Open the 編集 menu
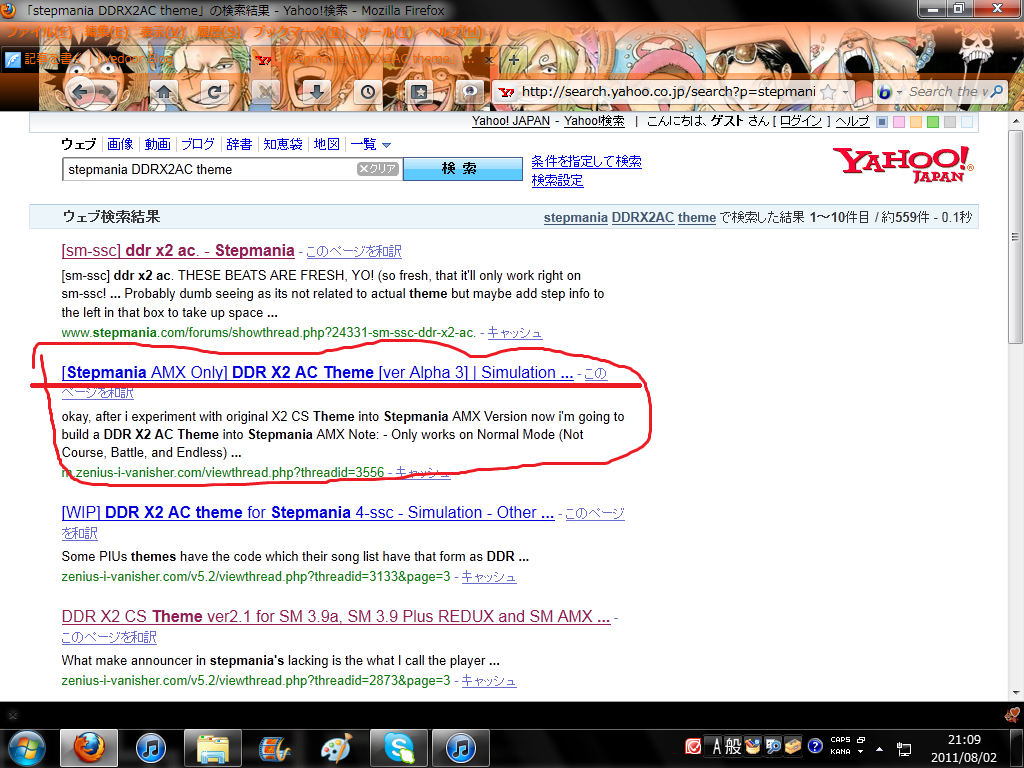Image resolution: width=1024 pixels, height=768 pixels. click(x=106, y=32)
